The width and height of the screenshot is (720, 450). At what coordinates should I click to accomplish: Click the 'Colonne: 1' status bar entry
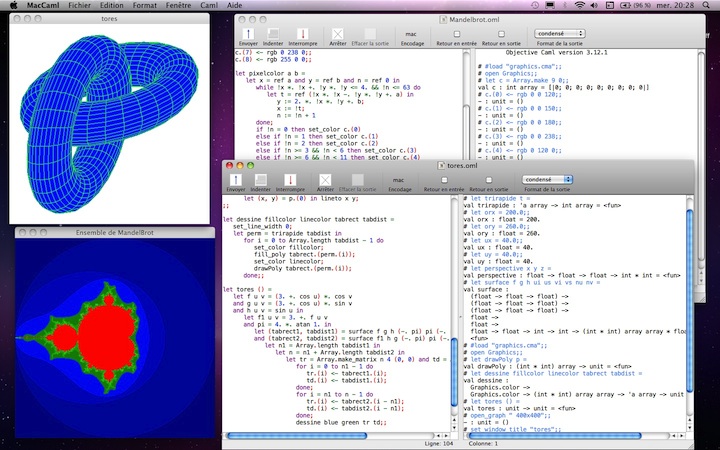(483, 444)
